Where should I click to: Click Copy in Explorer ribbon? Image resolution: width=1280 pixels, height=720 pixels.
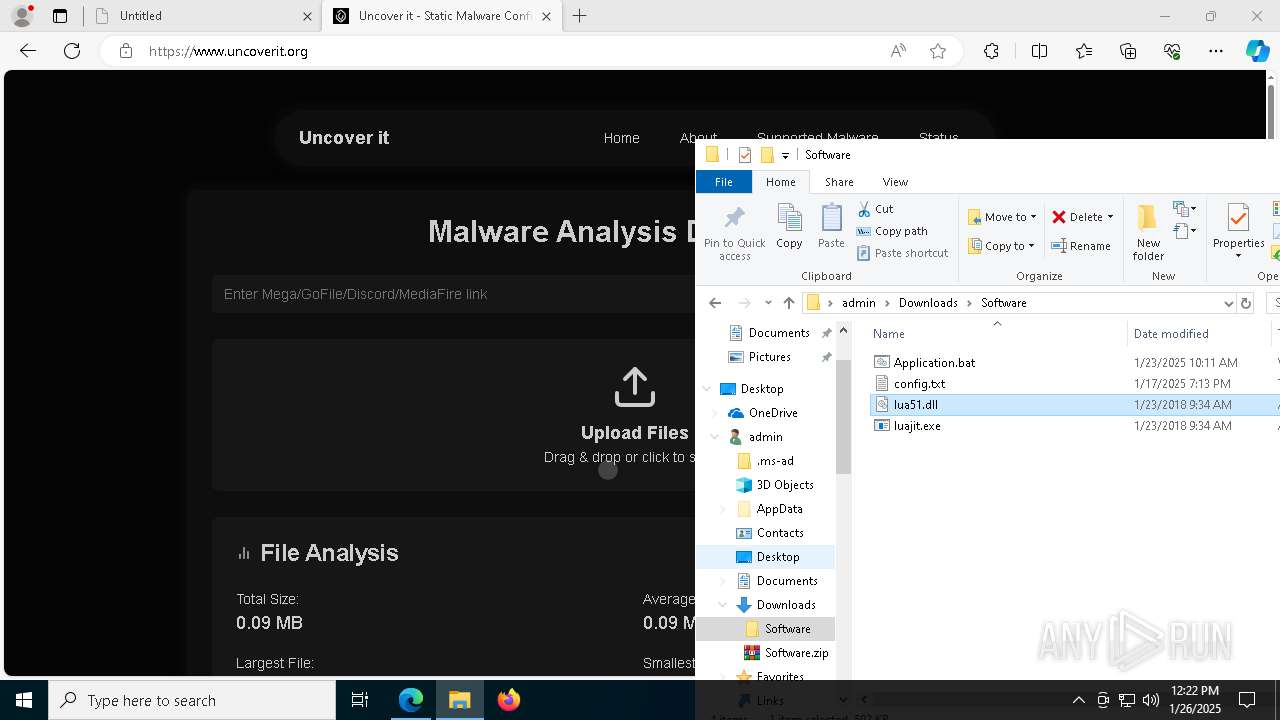(x=789, y=226)
